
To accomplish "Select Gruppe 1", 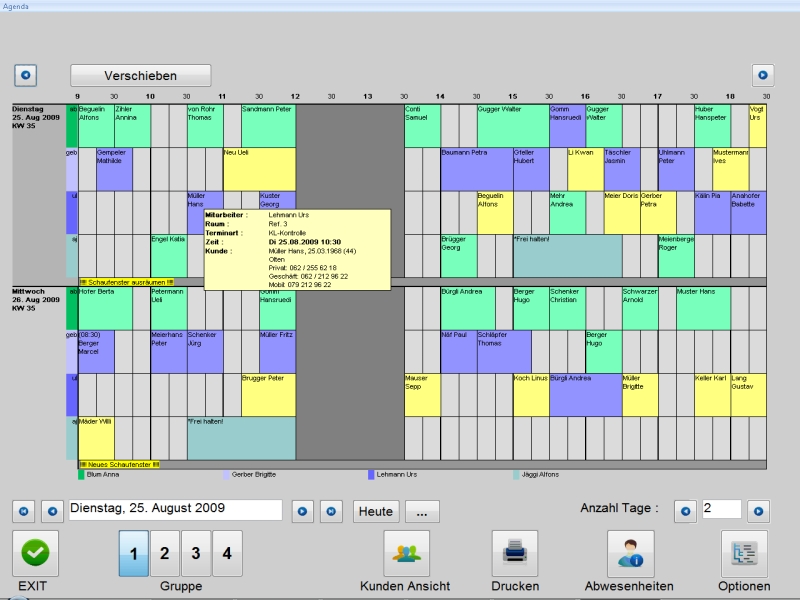I will pyautogui.click(x=134, y=554).
